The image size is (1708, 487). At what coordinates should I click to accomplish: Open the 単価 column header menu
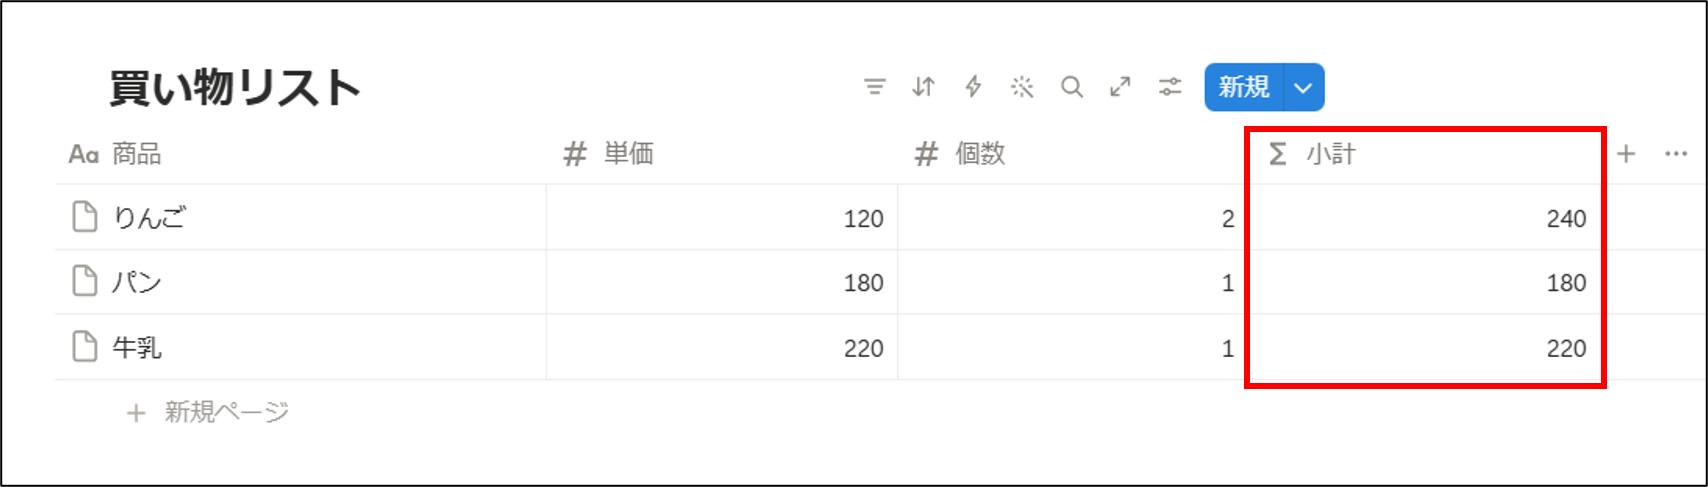(722, 154)
